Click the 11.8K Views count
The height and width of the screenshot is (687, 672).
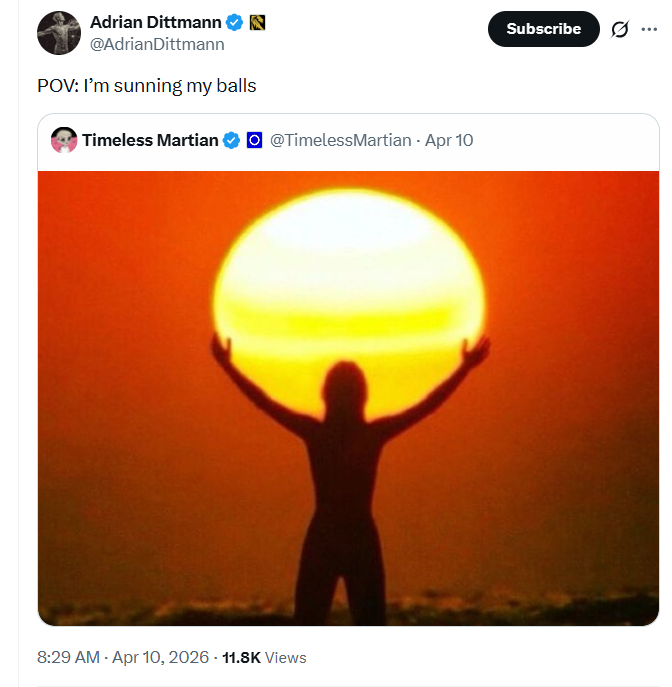[x=264, y=657]
